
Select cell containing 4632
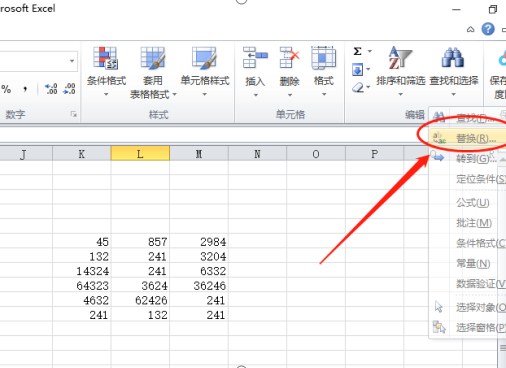pos(82,300)
